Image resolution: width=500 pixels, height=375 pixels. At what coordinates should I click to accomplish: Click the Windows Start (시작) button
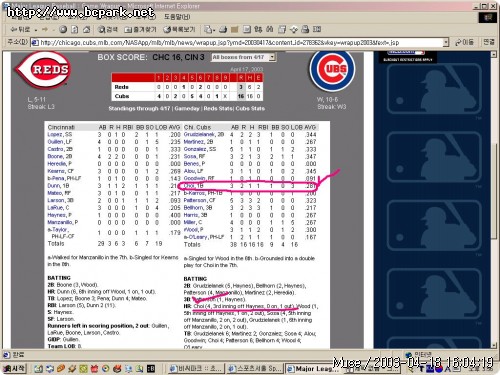[x=14, y=368]
